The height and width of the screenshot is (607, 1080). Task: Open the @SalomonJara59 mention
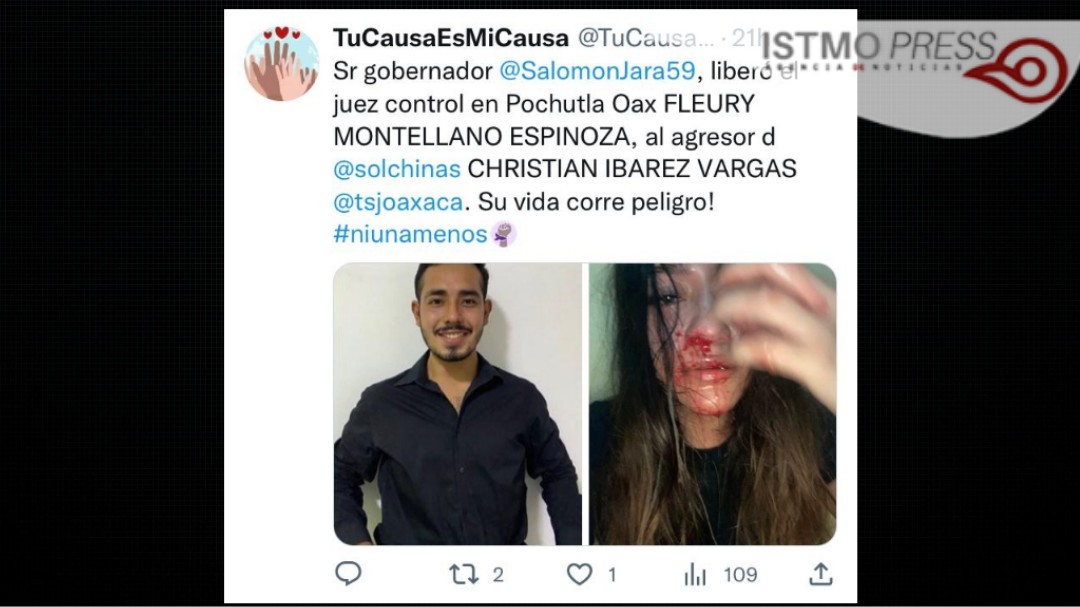[x=597, y=71]
